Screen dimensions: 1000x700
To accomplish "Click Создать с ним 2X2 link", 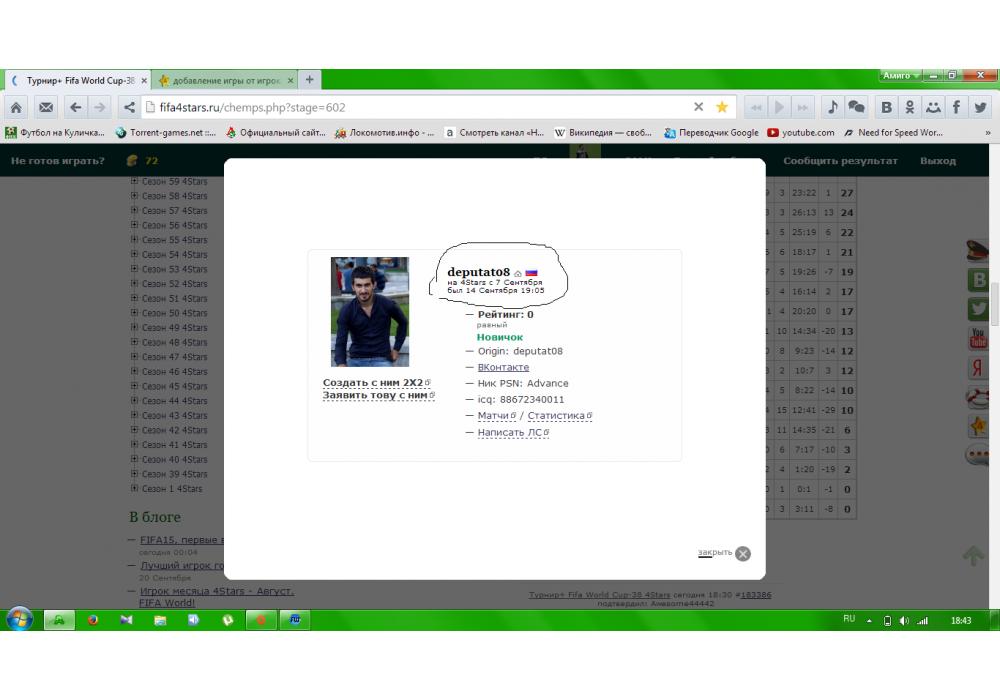I will point(373,382).
